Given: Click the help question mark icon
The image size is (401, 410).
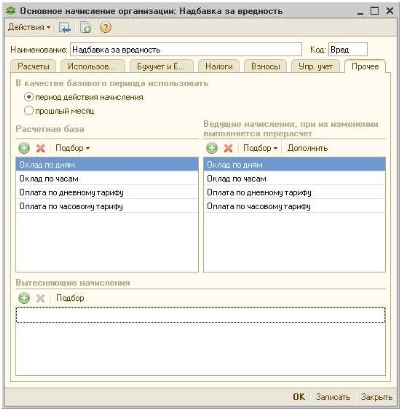Looking at the screenshot, I should click(105, 27).
